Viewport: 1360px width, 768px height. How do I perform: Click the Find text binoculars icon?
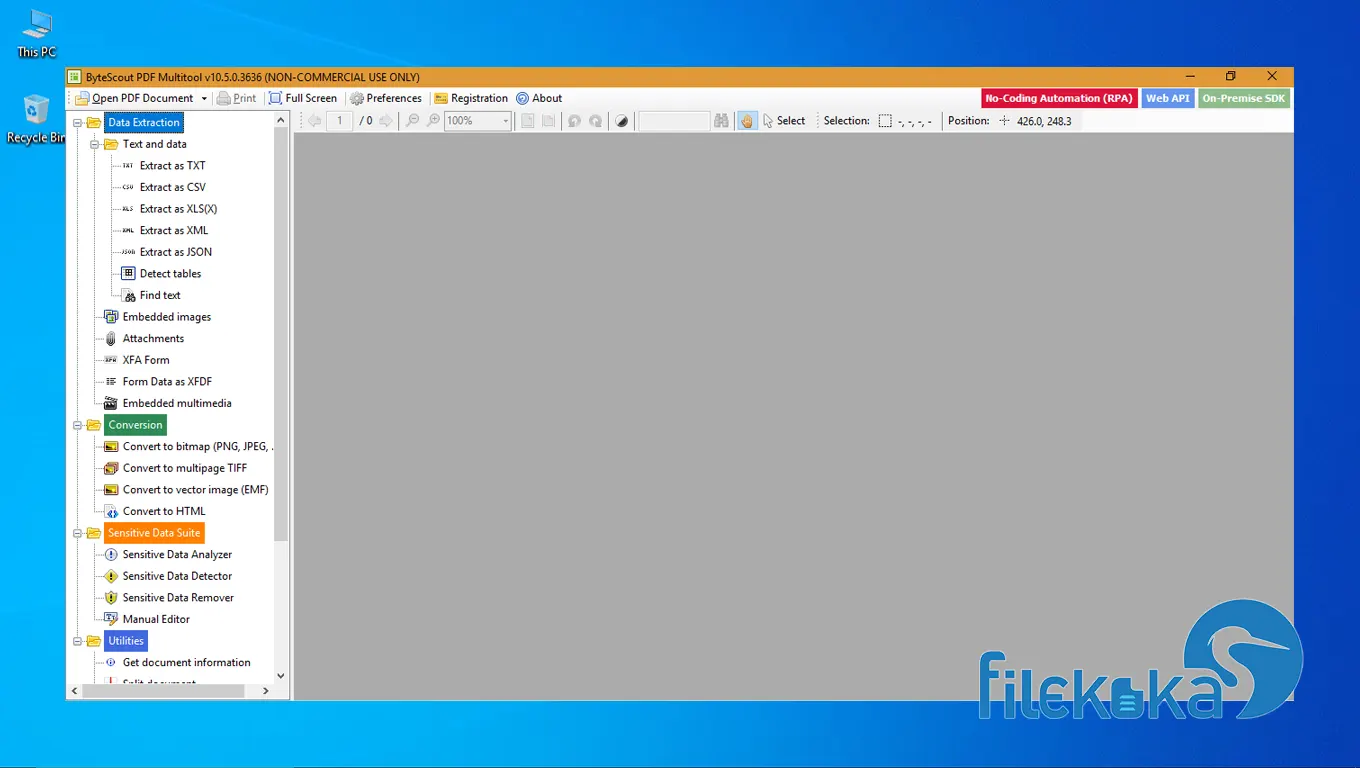pos(129,296)
